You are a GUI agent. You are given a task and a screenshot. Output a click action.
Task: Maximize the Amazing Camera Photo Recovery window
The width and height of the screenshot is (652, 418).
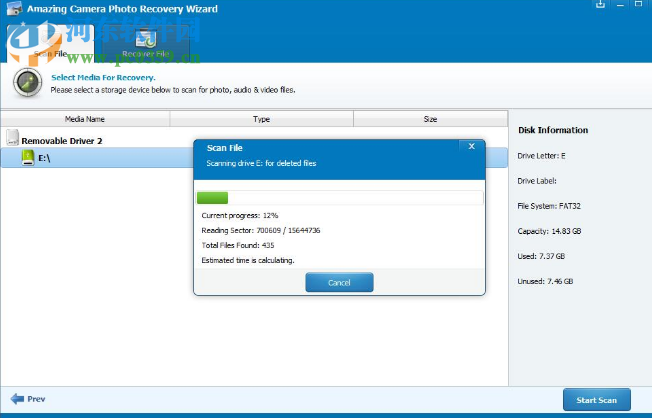point(639,5)
